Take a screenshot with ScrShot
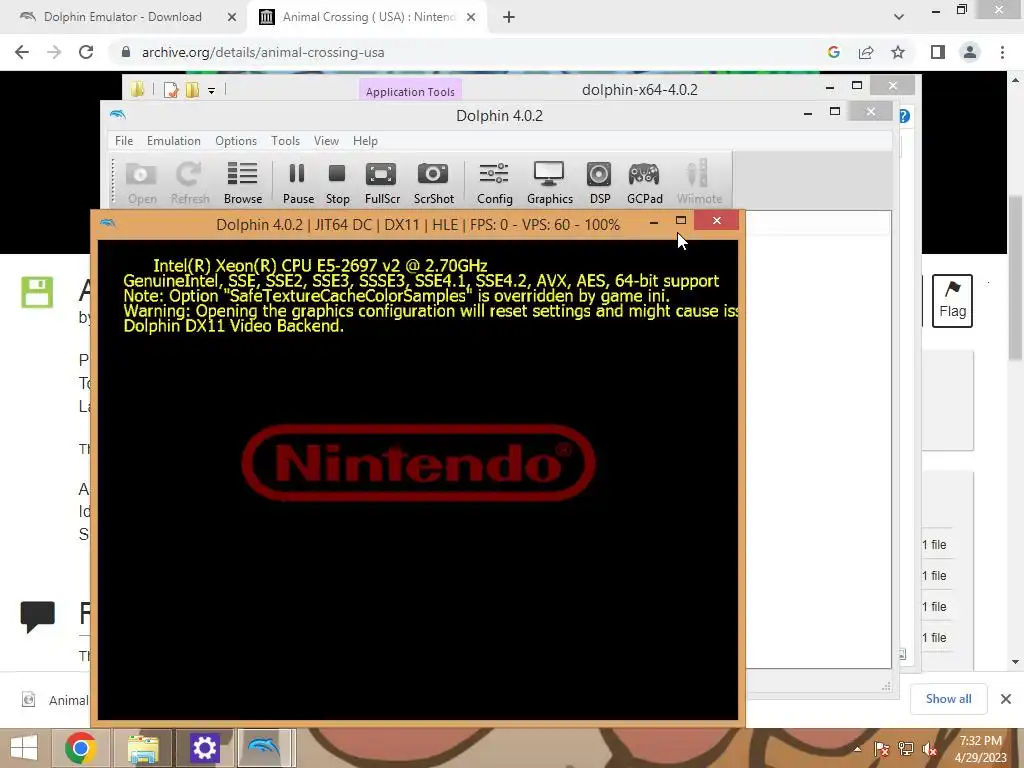The width and height of the screenshot is (1024, 768). [x=433, y=183]
